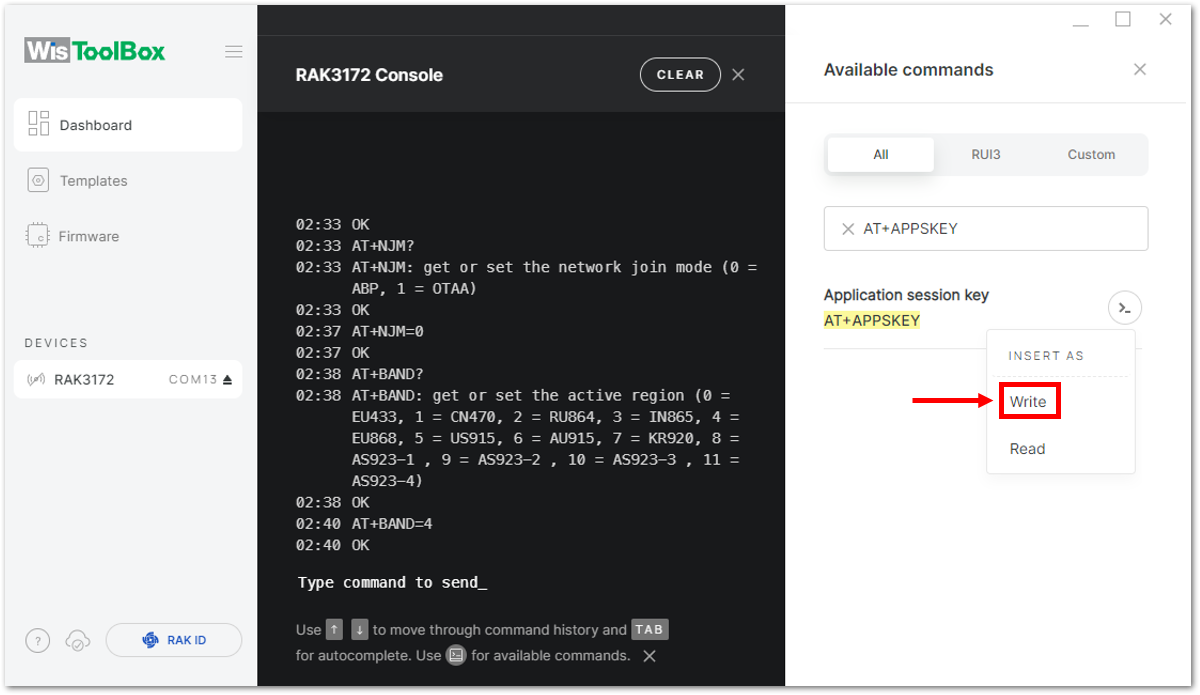The width and height of the screenshot is (1200, 695).
Task: Click the available commands terminal icon in hint
Action: 456,656
